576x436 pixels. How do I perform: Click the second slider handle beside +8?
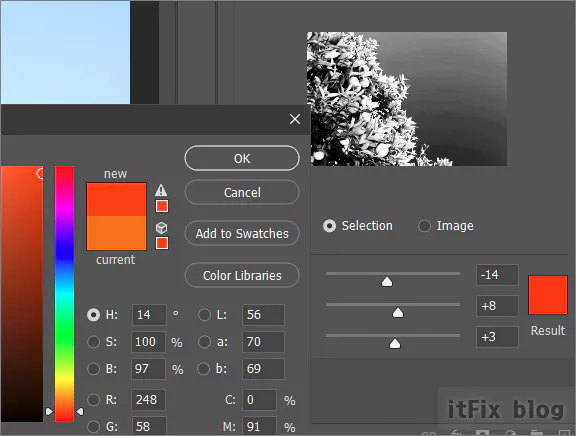coord(398,313)
